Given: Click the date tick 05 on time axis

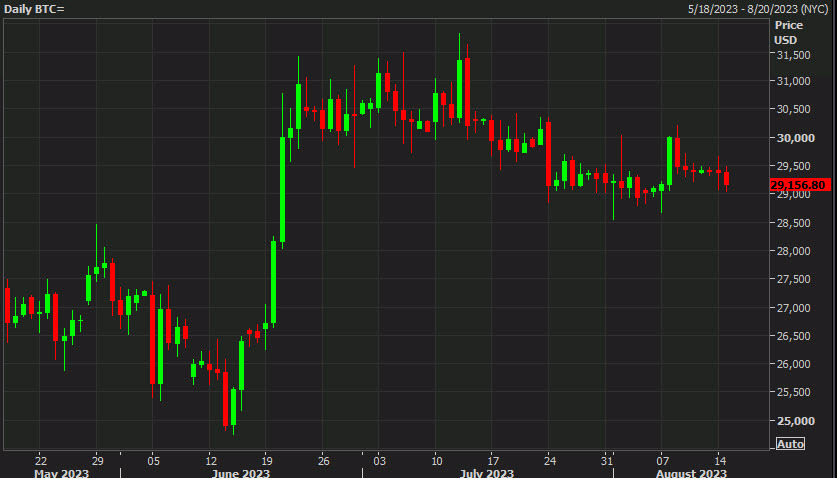Looking at the screenshot, I should [x=154, y=461].
